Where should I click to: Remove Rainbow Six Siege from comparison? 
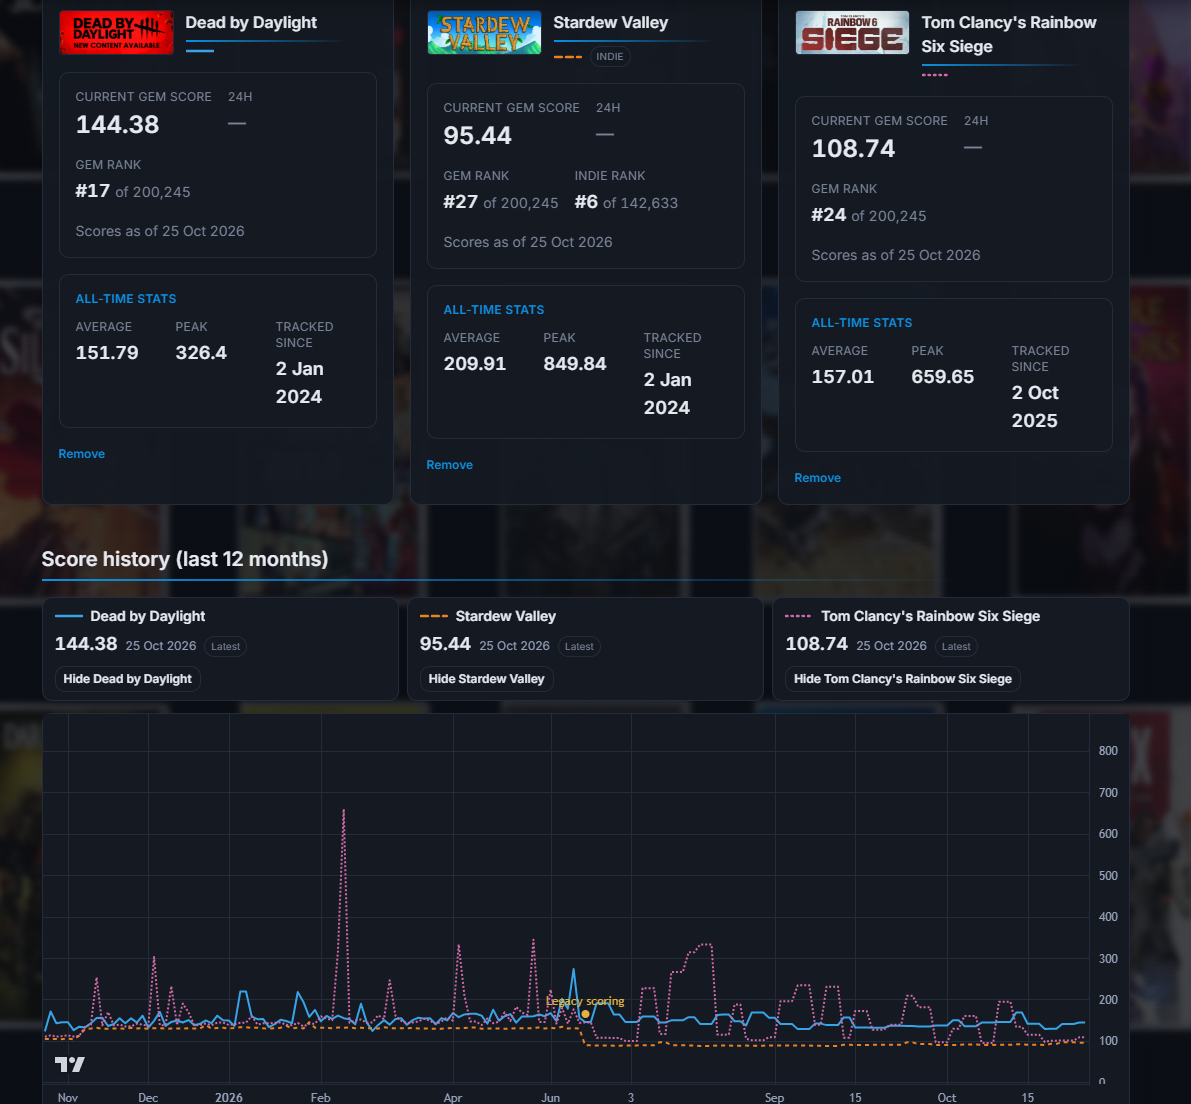pyautogui.click(x=817, y=478)
